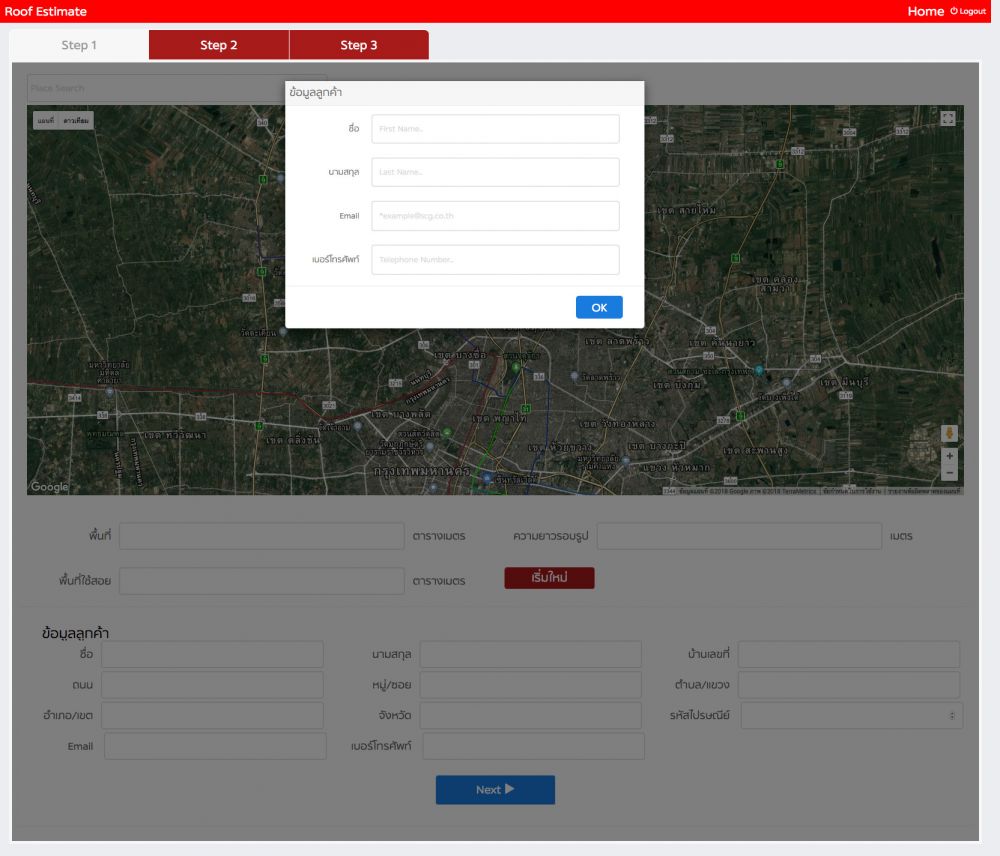Switch map to satellite (ดาวเทียม) view
Viewport: 1000px width, 856px height.
click(x=77, y=121)
